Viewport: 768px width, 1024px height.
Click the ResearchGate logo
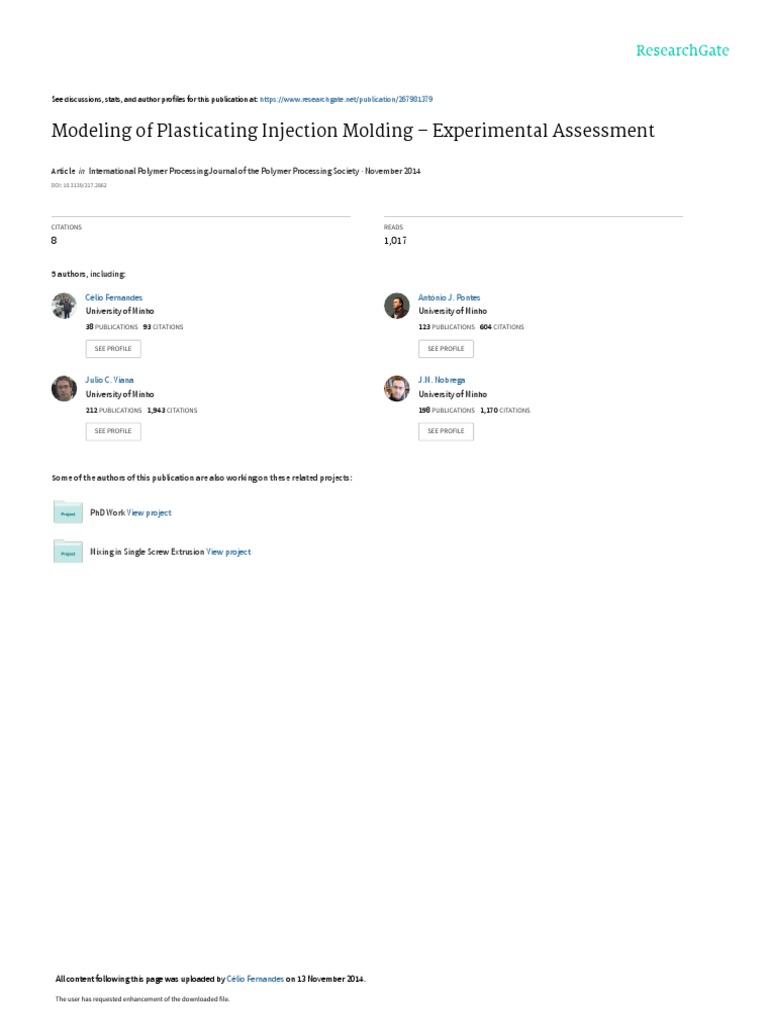pos(683,51)
